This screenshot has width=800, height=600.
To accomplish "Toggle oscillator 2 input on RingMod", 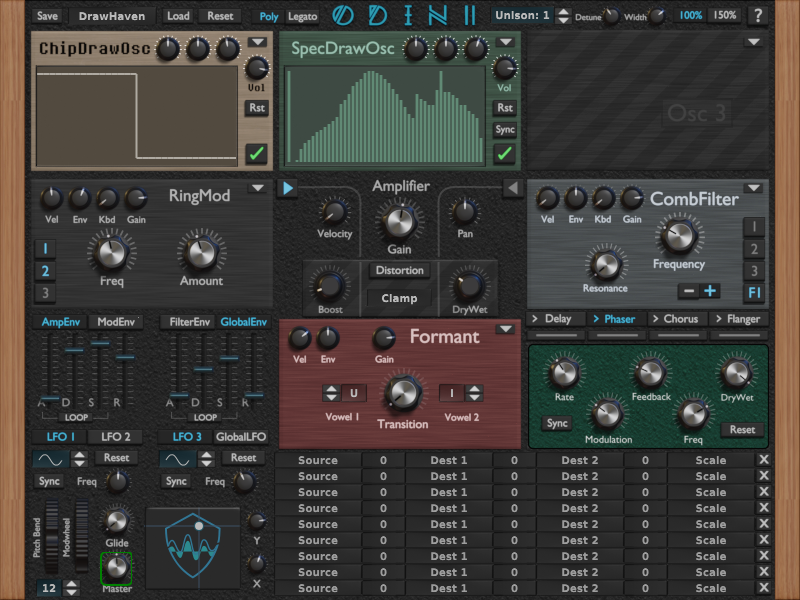I will tap(45, 271).
